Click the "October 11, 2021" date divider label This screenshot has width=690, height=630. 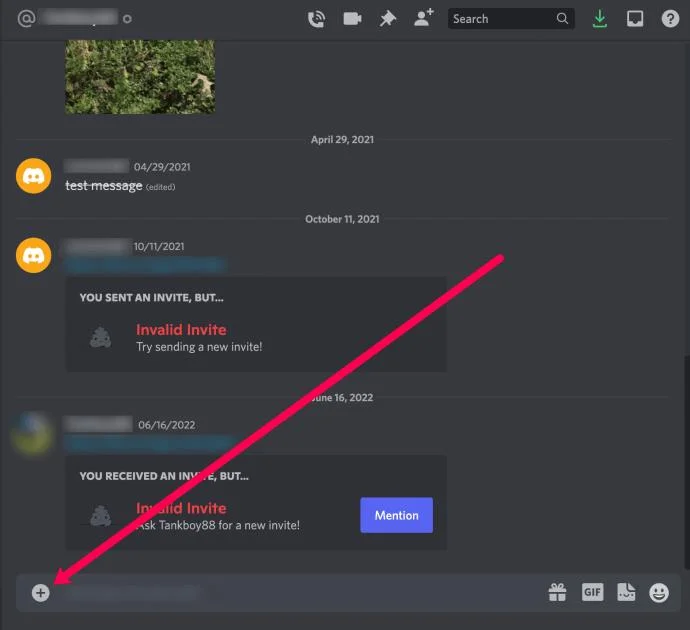(x=342, y=219)
